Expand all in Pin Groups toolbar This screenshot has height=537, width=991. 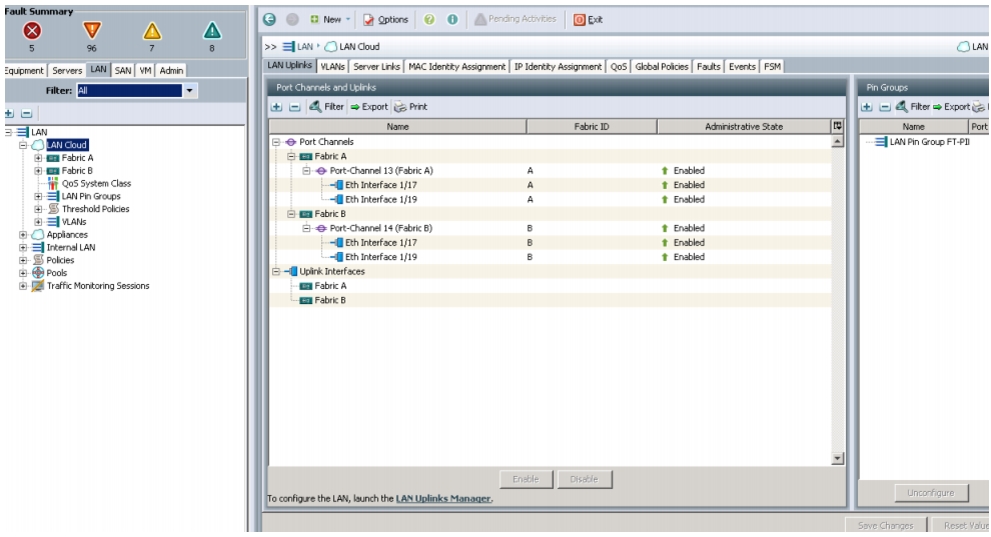pyautogui.click(x=866, y=107)
